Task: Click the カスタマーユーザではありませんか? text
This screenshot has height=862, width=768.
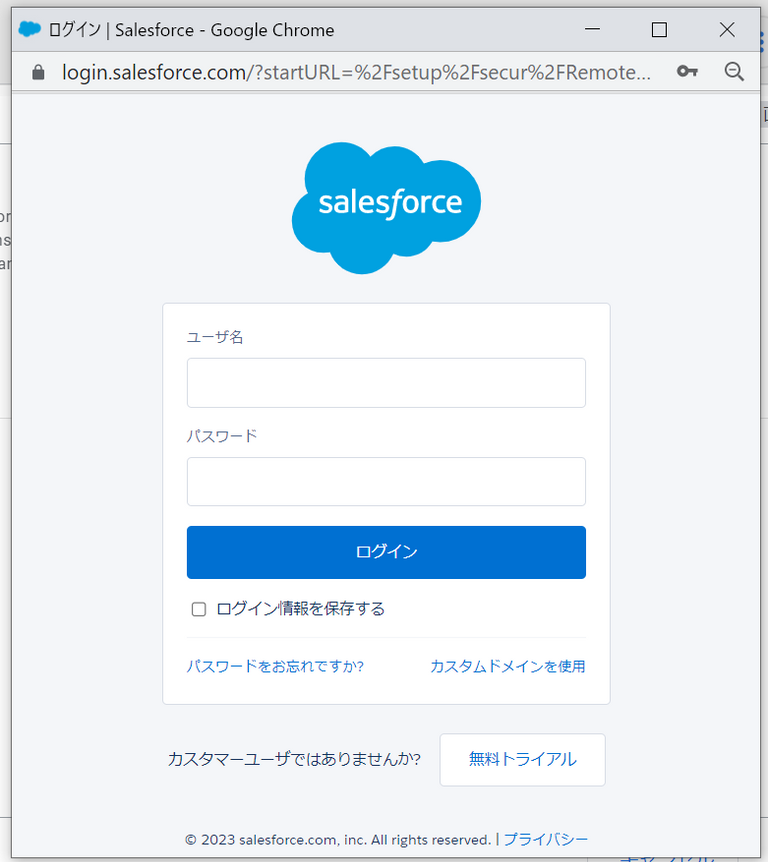Action: [294, 759]
